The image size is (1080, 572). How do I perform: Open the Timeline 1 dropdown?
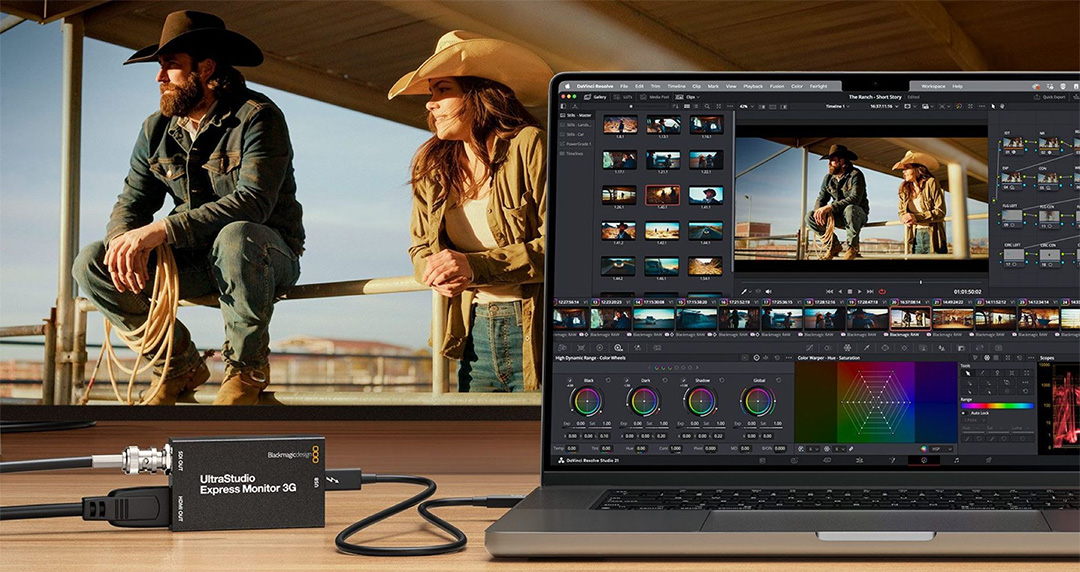point(837,106)
